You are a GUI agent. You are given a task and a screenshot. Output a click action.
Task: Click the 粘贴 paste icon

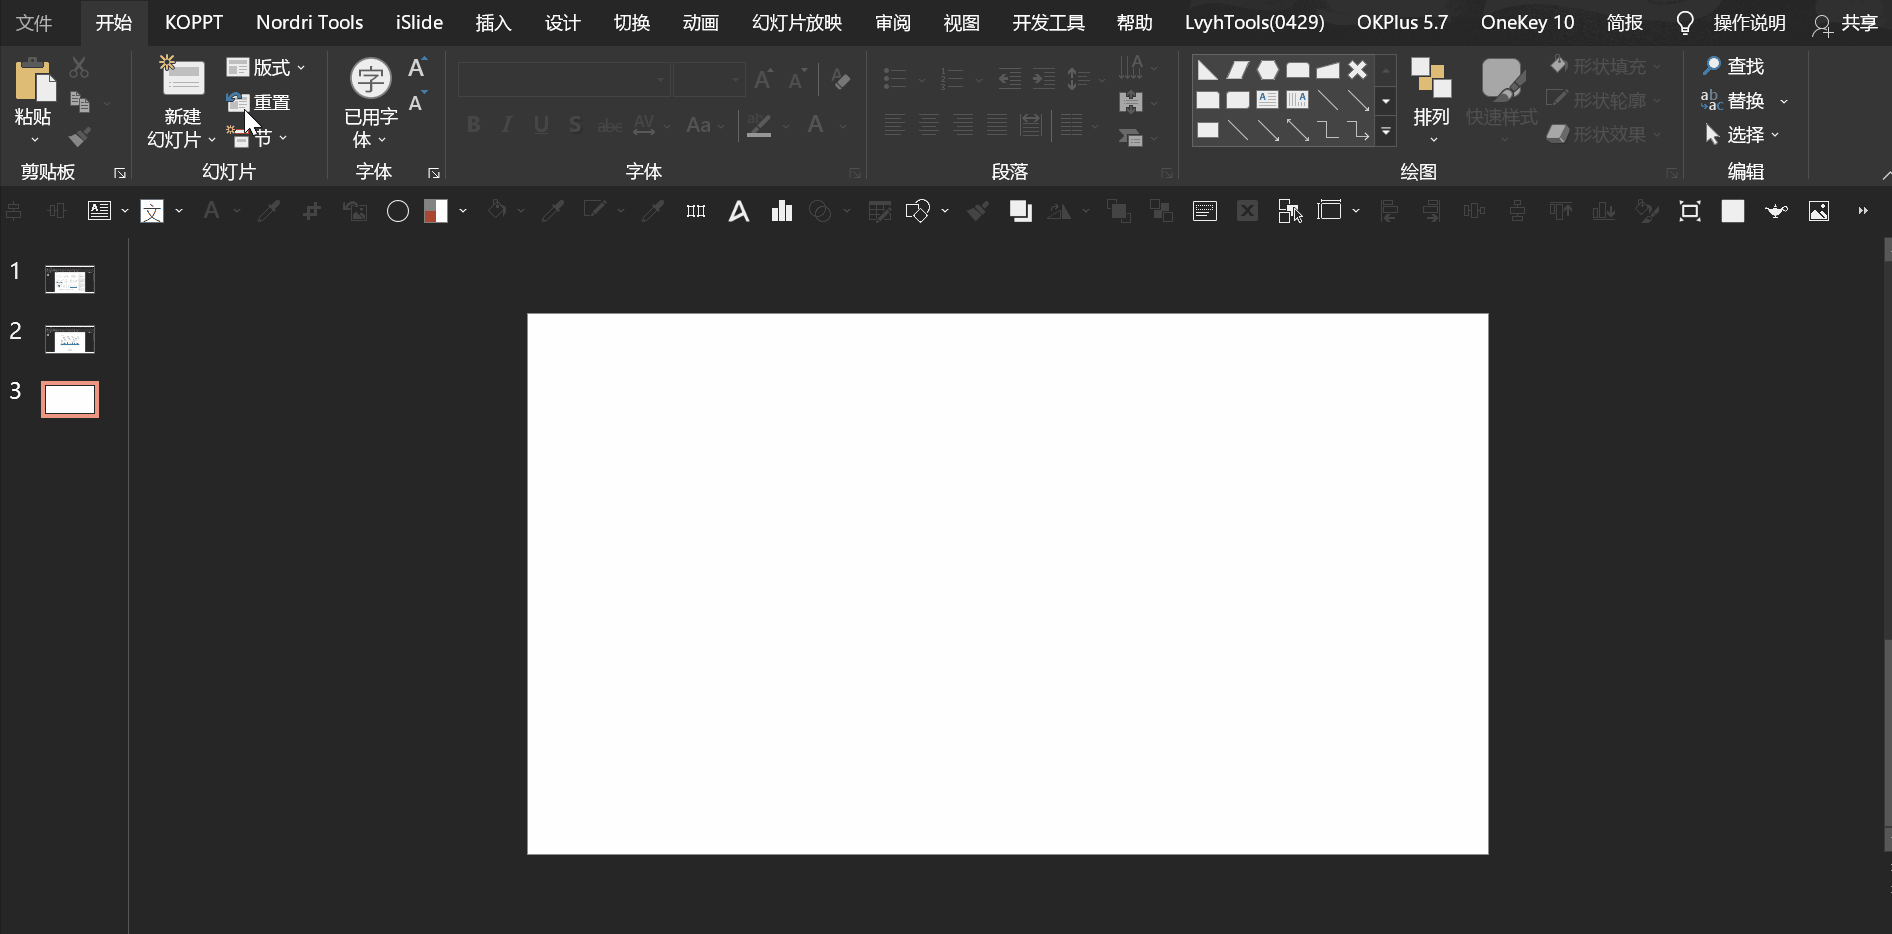tap(35, 79)
